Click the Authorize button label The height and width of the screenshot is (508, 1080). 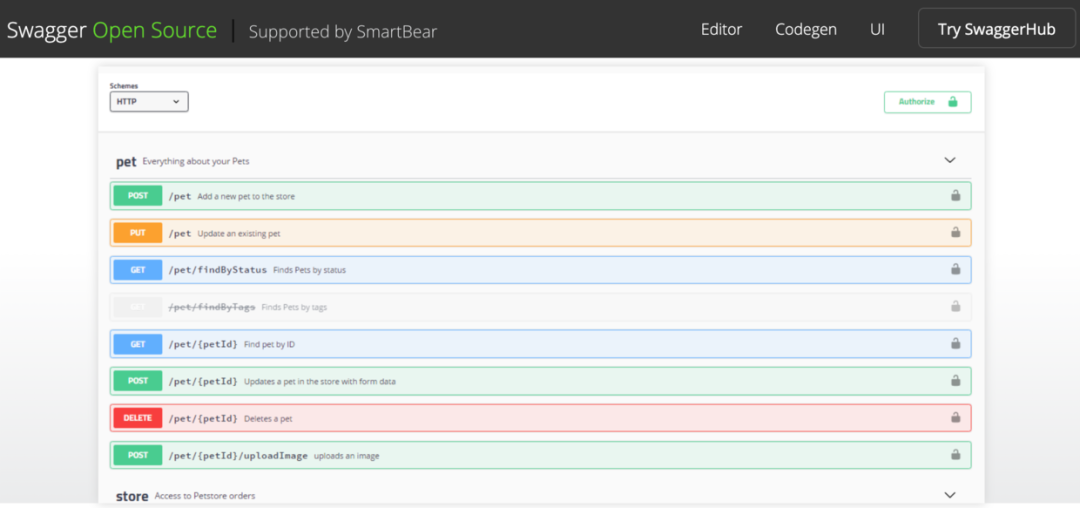click(x=917, y=102)
